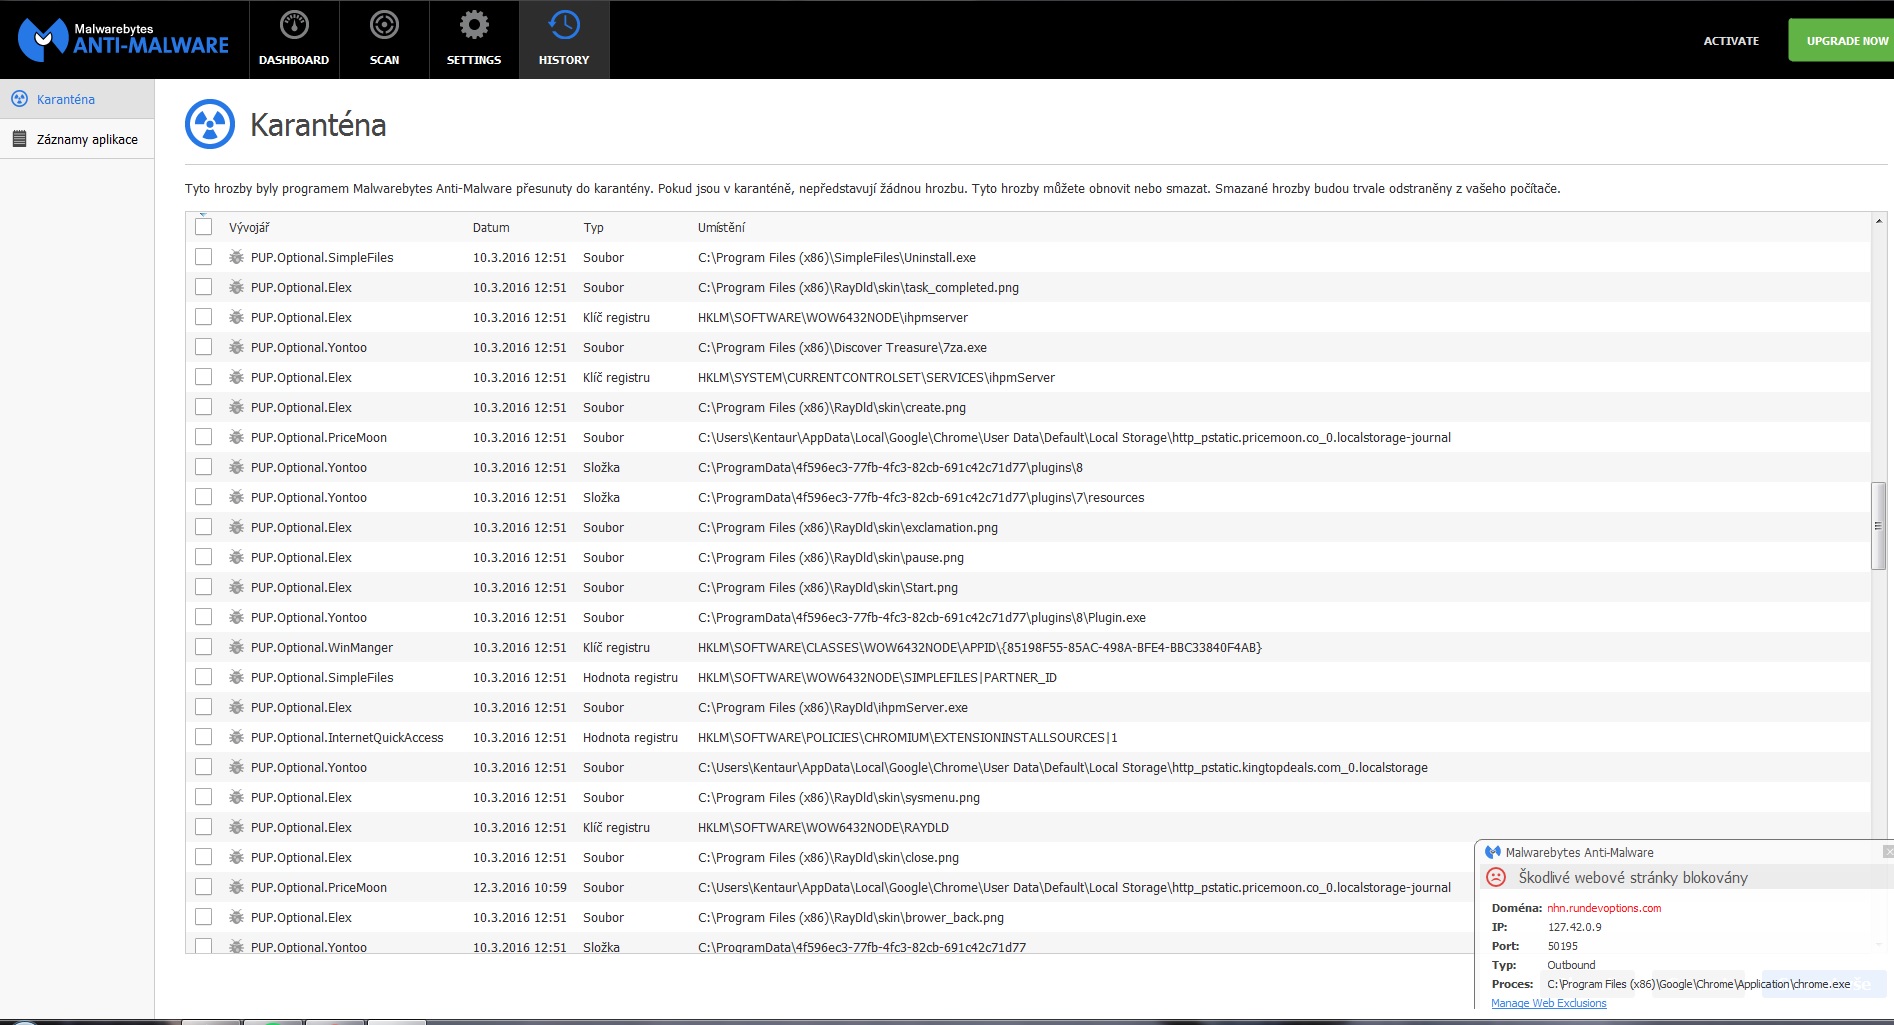
Task: Click the quarantine list scrollbar thumb
Action: [1879, 526]
